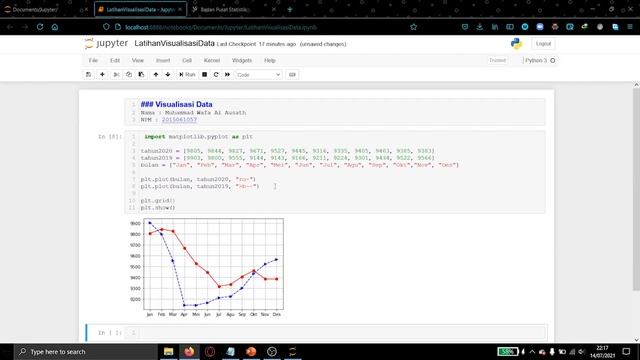Image resolution: width=640 pixels, height=360 pixels.
Task: Rename notebook title LatihanVisualisasiData
Action: [x=174, y=43]
